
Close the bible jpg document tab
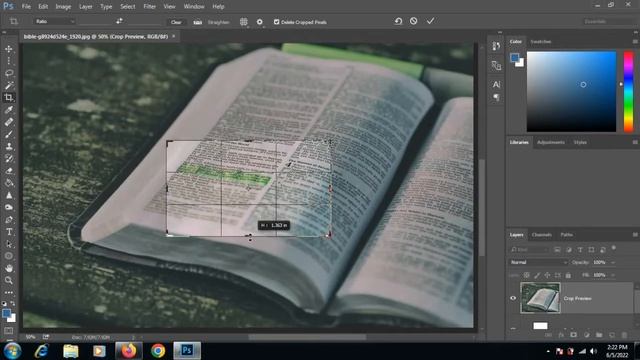pyautogui.click(x=173, y=36)
